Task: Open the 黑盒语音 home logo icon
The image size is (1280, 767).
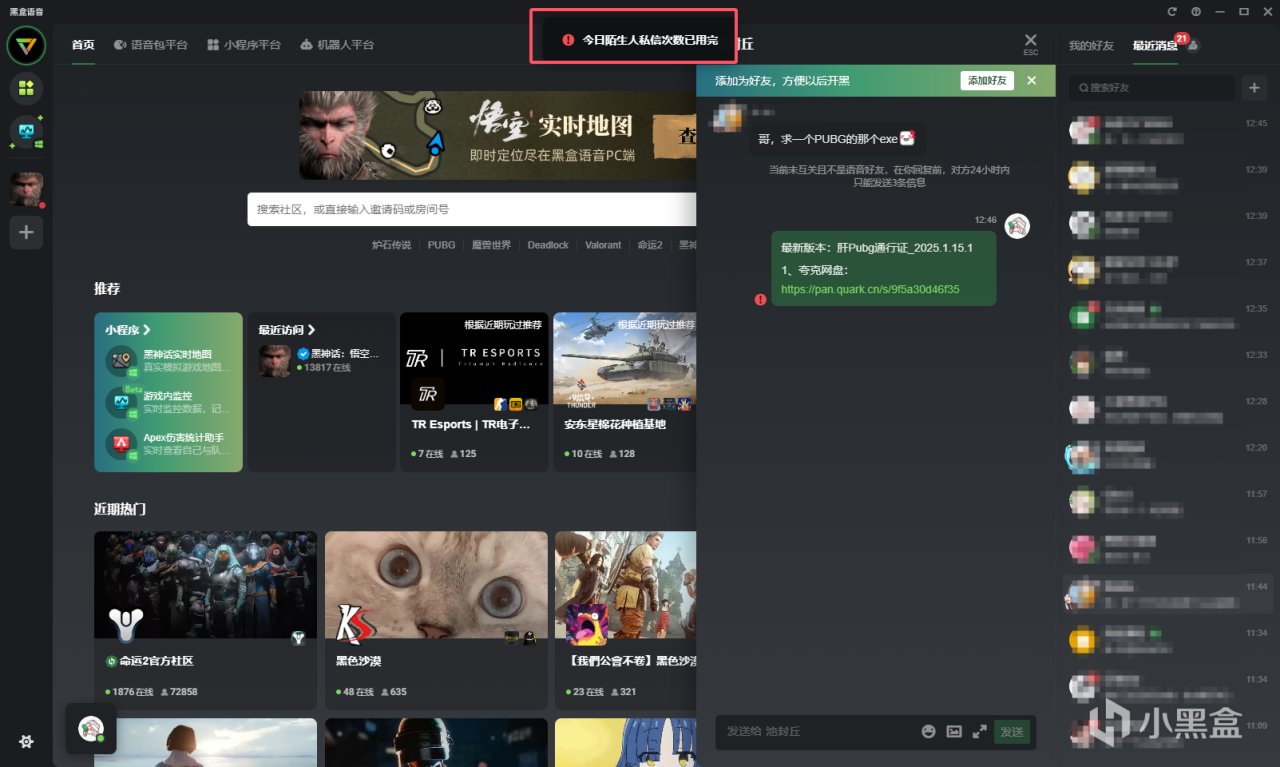Action: pos(26,45)
